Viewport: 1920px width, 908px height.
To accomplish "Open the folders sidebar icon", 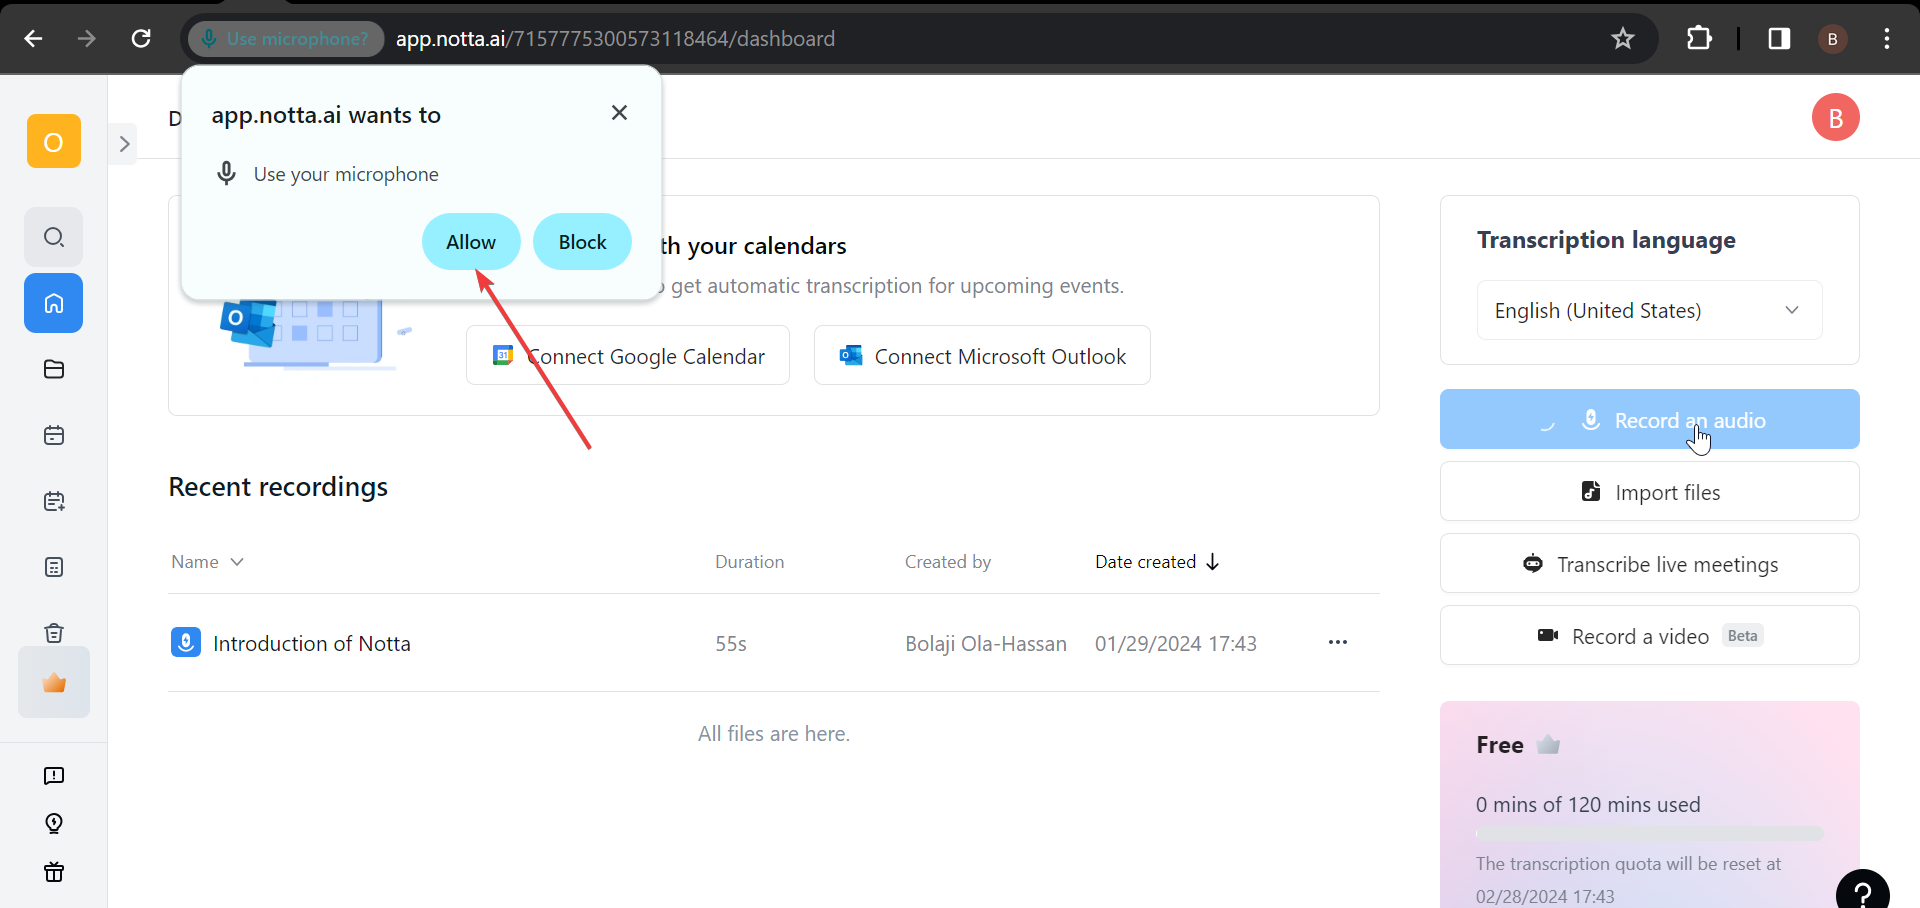I will (x=54, y=369).
